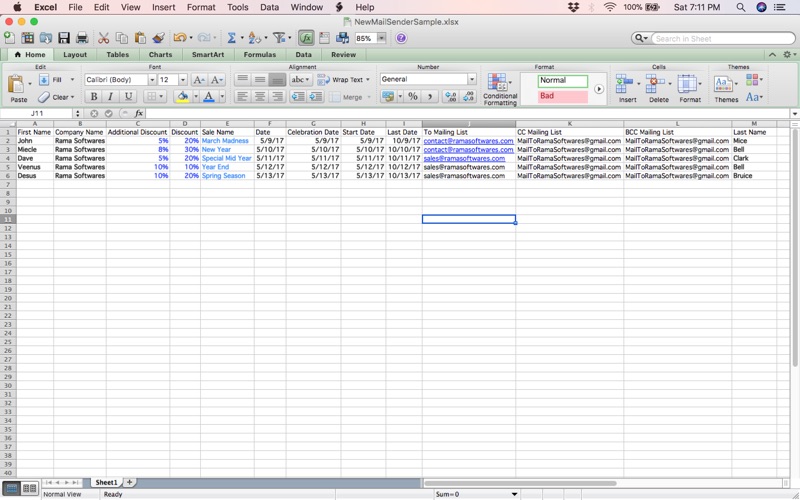
Task: Open the Themes gallery
Action: tap(726, 88)
